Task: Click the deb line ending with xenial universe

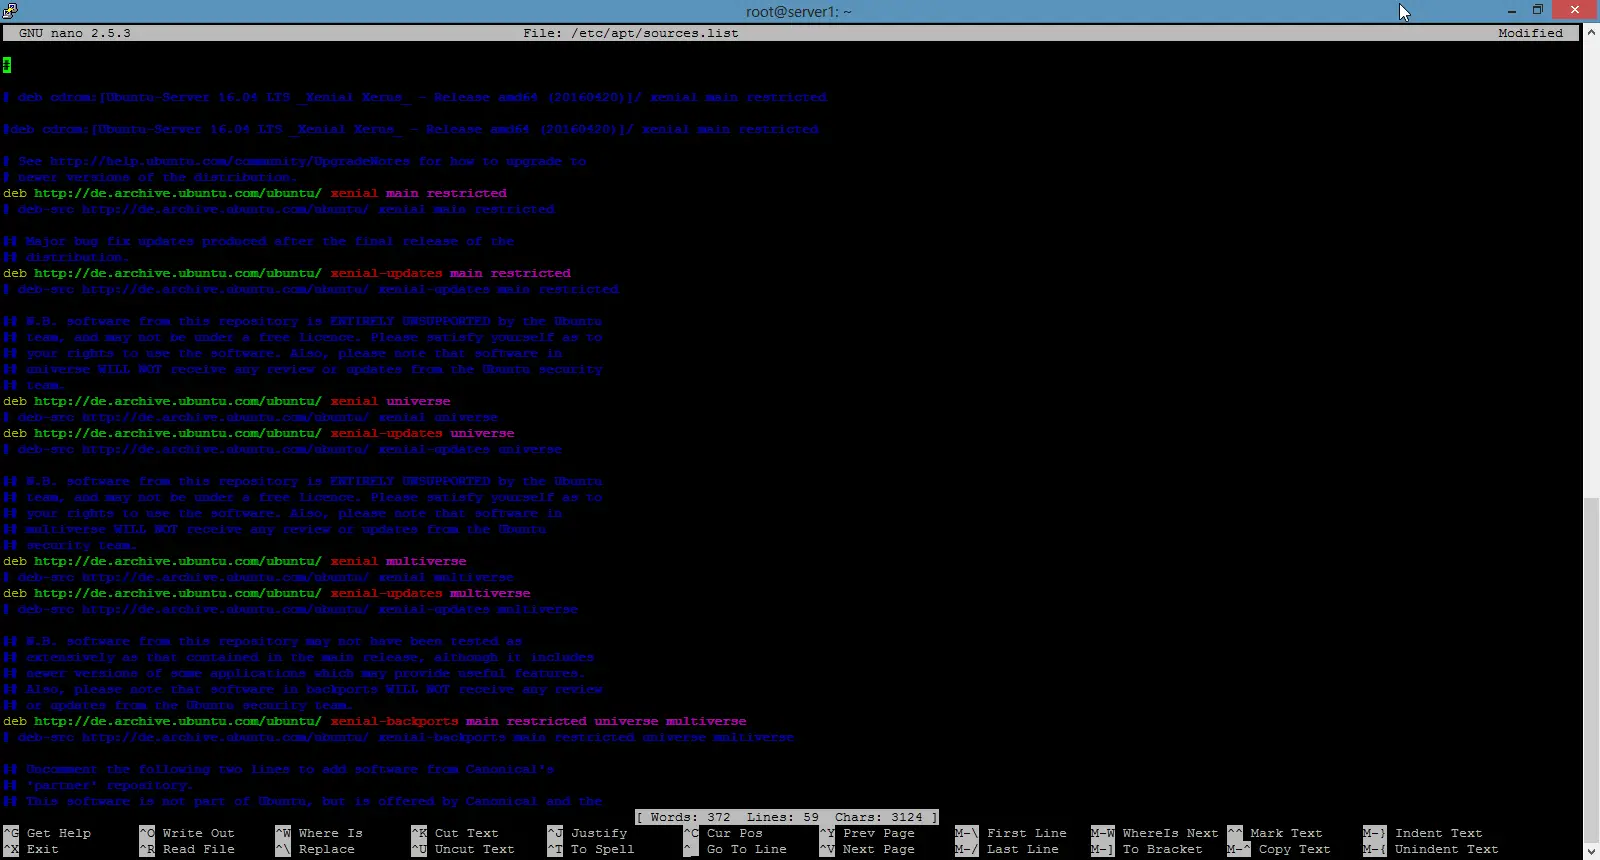Action: [227, 401]
